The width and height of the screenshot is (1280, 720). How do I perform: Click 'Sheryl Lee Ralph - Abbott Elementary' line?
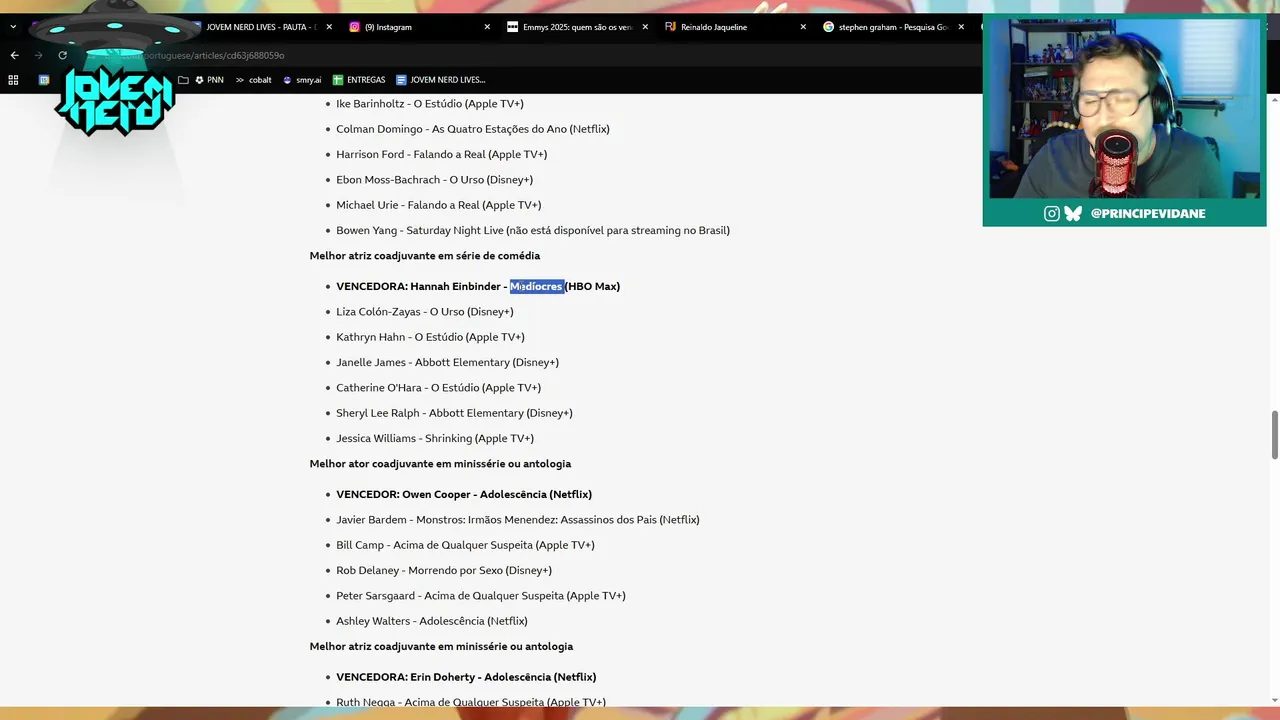(x=454, y=413)
